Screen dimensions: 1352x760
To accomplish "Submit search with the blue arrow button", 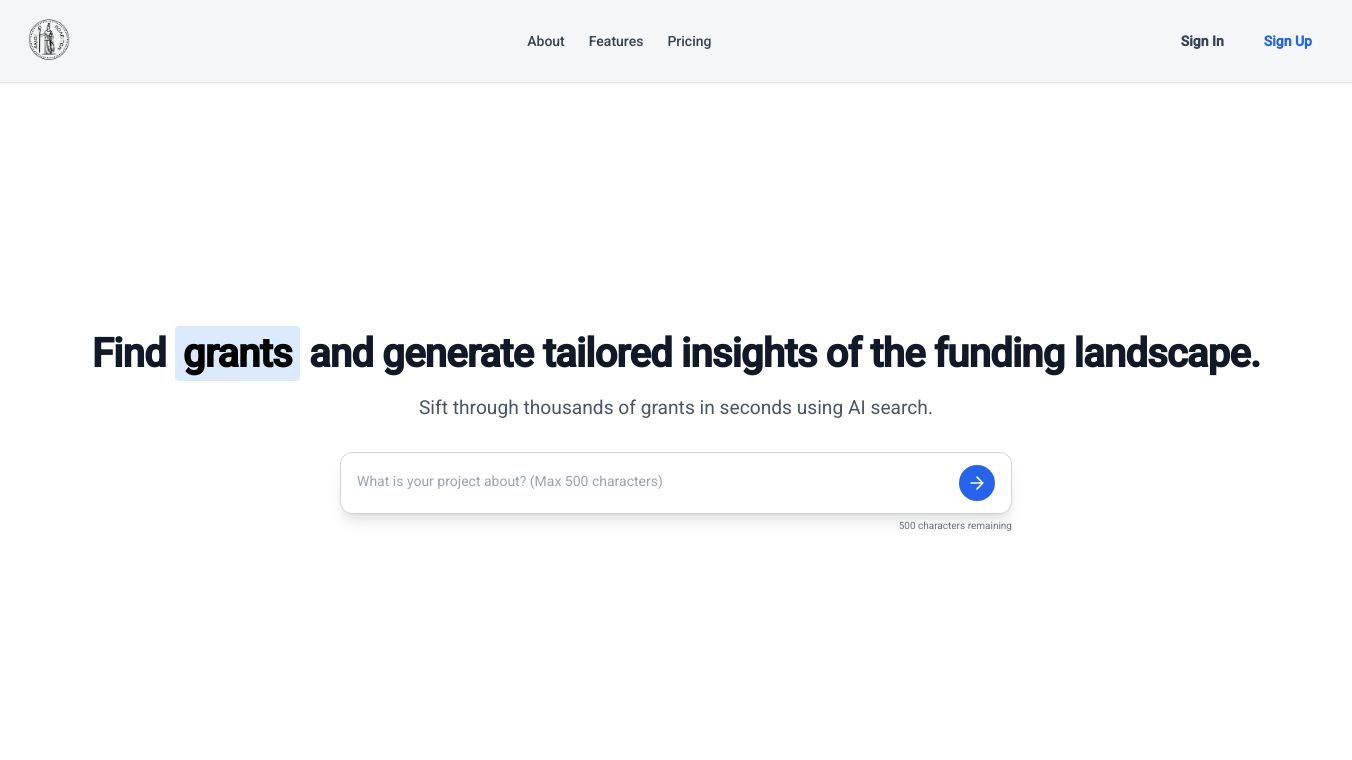I will click(x=976, y=483).
